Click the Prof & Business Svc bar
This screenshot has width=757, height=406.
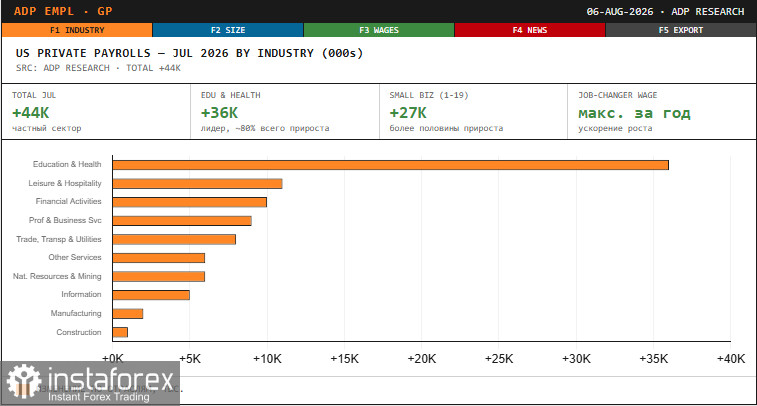182,221
